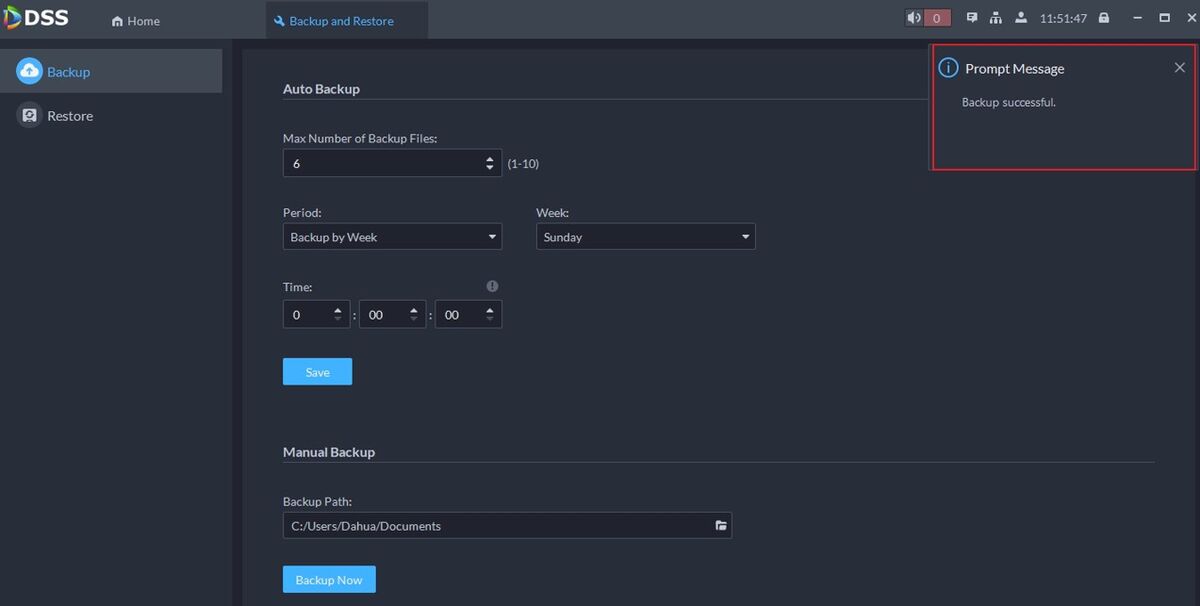This screenshot has width=1200, height=606.
Task: Click the hour stepper arrows in Time
Action: (338, 315)
